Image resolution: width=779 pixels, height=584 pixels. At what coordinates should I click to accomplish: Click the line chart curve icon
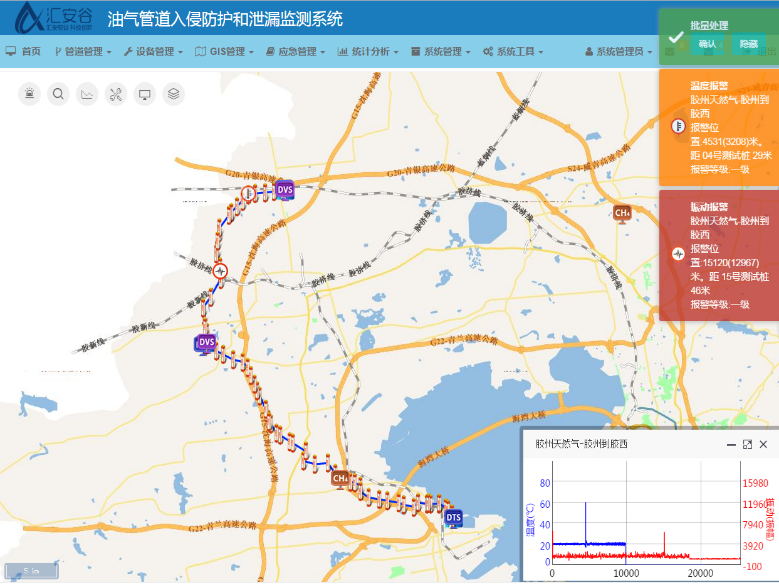click(87, 94)
